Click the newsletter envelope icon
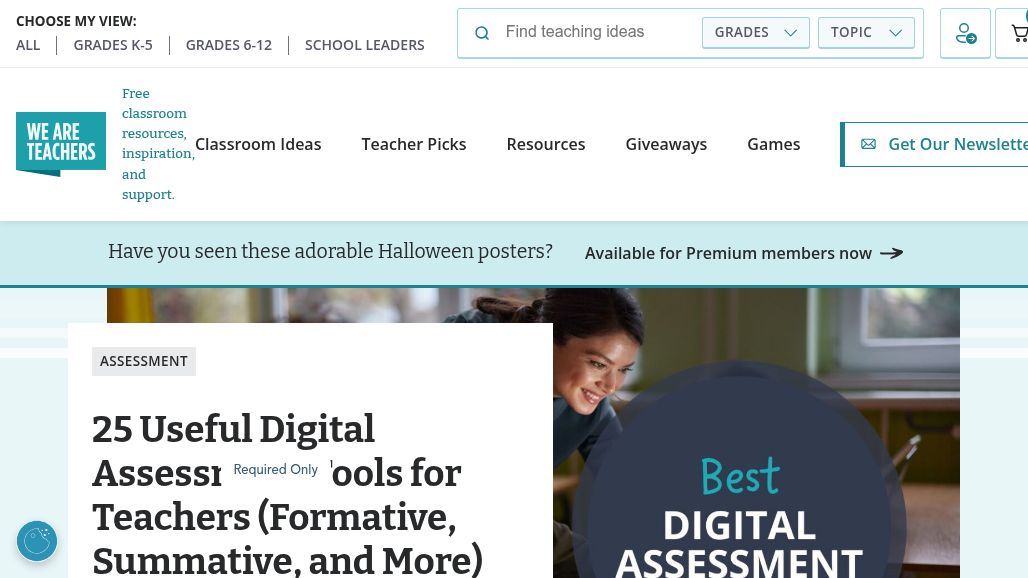The width and height of the screenshot is (1028, 578). tap(868, 144)
